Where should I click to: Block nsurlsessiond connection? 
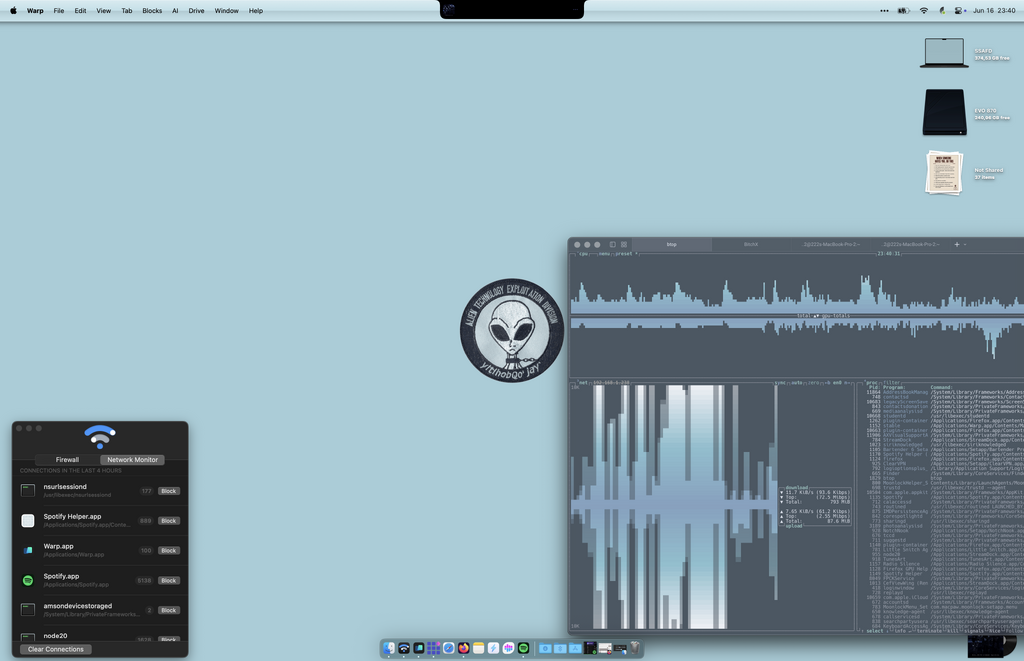(168, 491)
